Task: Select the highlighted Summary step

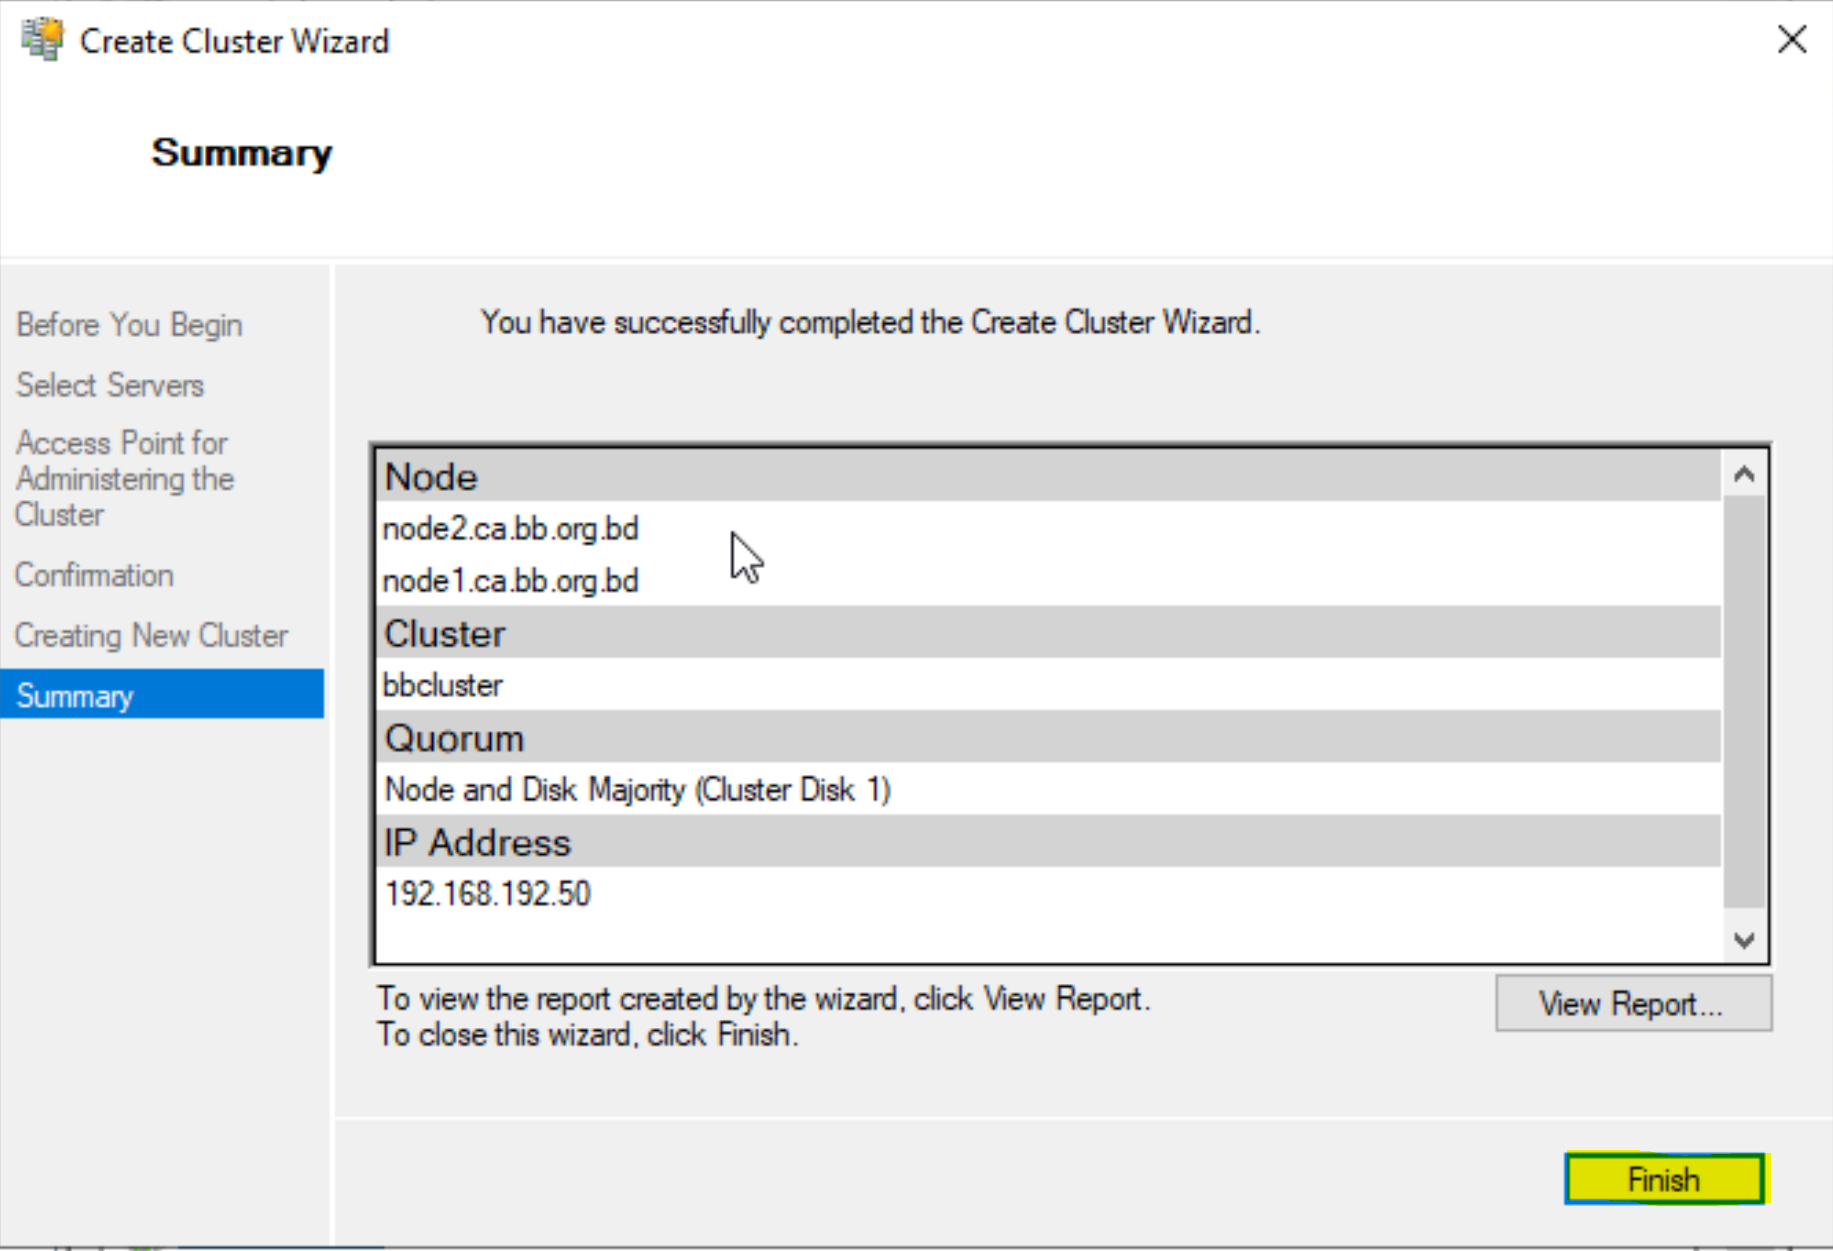Action: (162, 694)
